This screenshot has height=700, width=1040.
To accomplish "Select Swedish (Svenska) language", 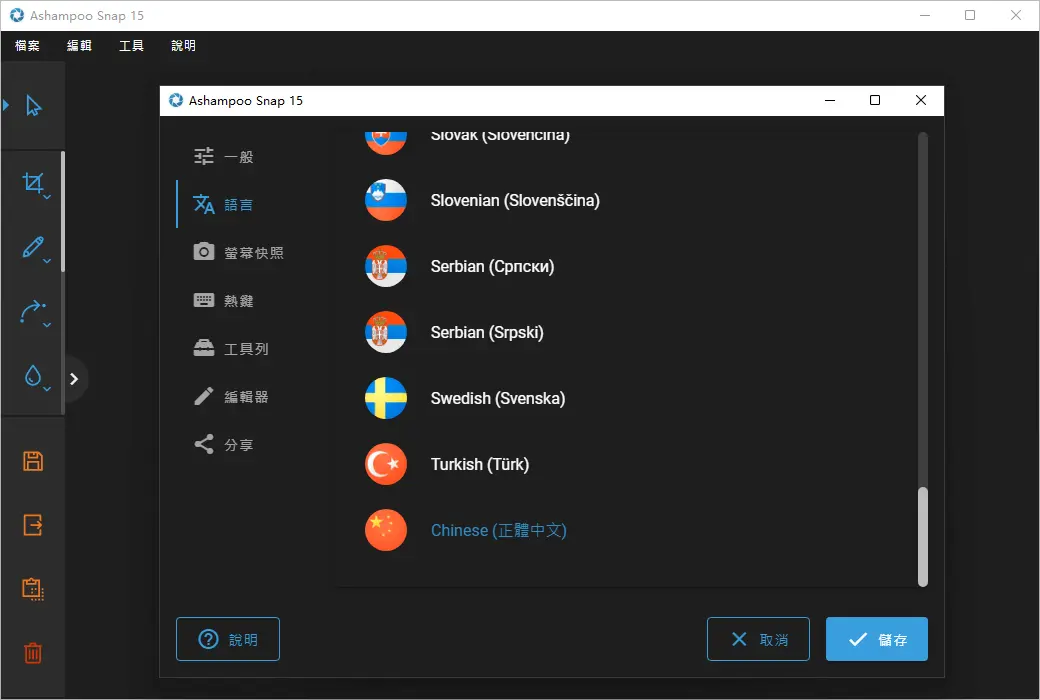I will pos(498,398).
